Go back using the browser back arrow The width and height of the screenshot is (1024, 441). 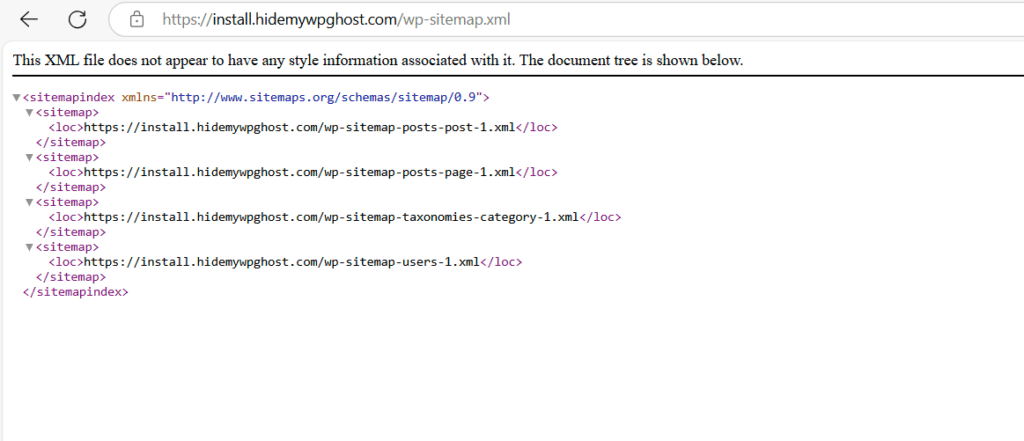coord(29,20)
